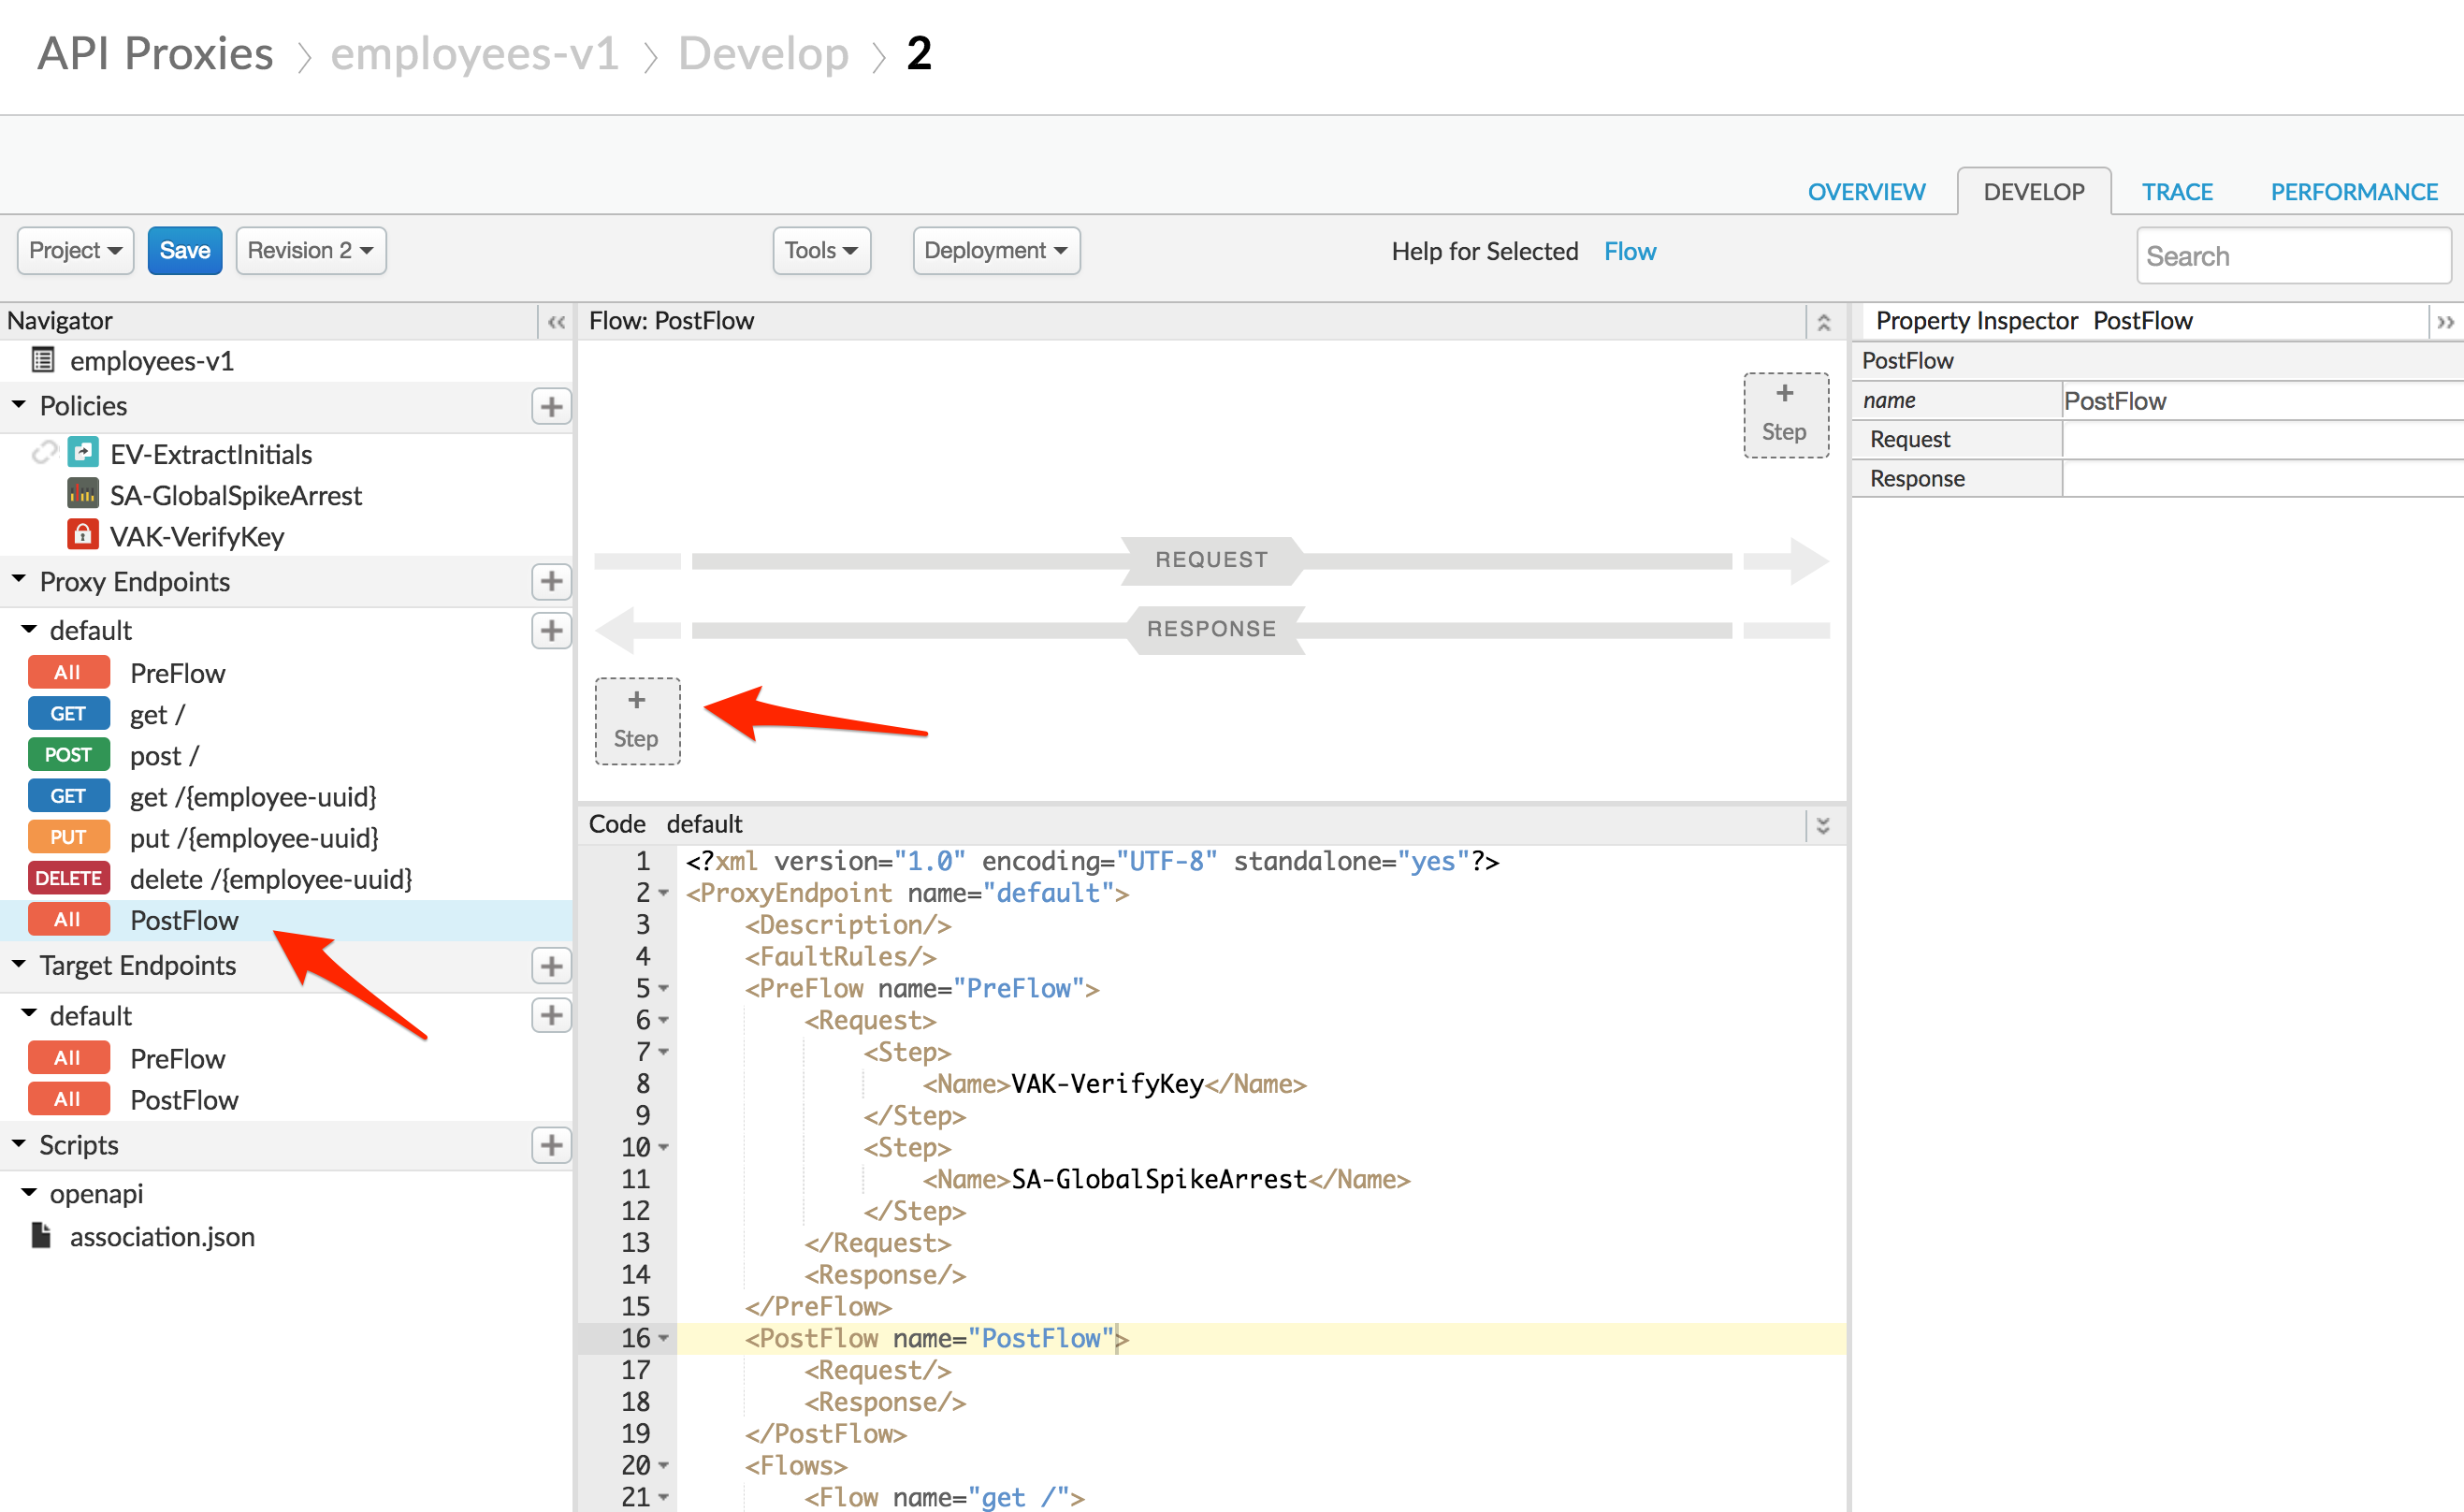Select the target PreFlow in Navigator
Image resolution: width=2464 pixels, height=1512 pixels.
[178, 1058]
